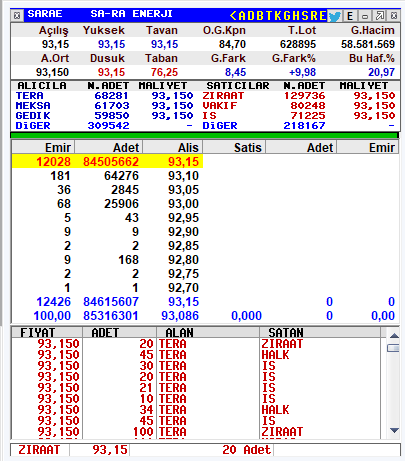Click the O.G.Kpn value 84,70

[x=232, y=44]
